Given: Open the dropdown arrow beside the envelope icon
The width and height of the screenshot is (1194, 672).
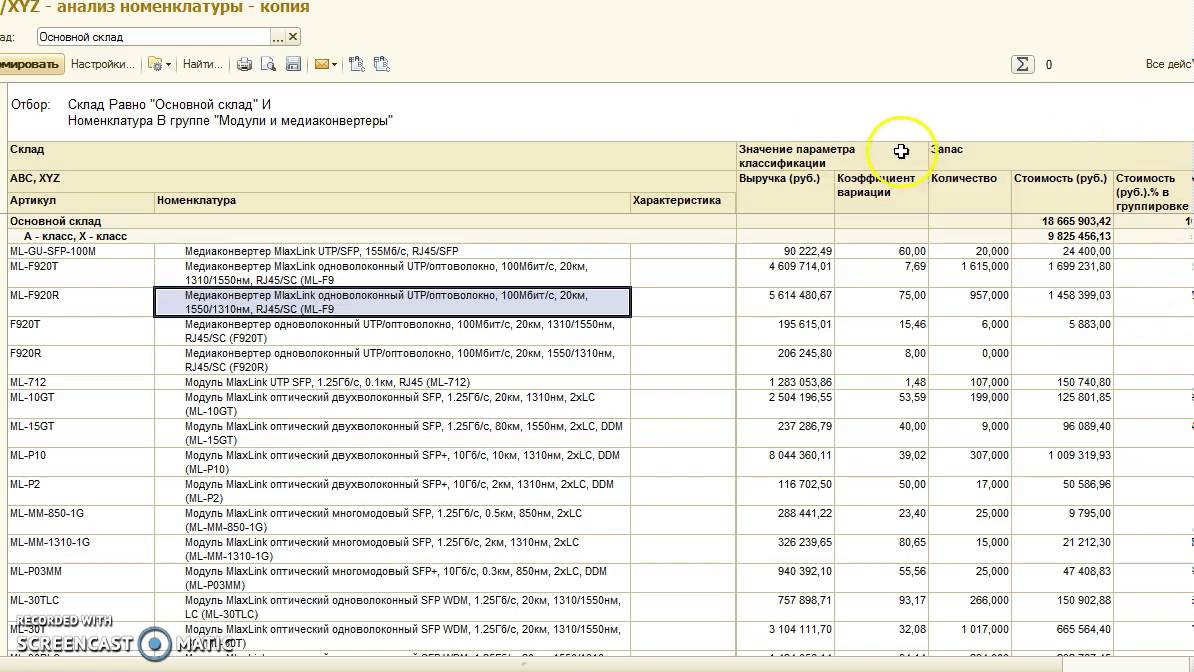Looking at the screenshot, I should 334,65.
